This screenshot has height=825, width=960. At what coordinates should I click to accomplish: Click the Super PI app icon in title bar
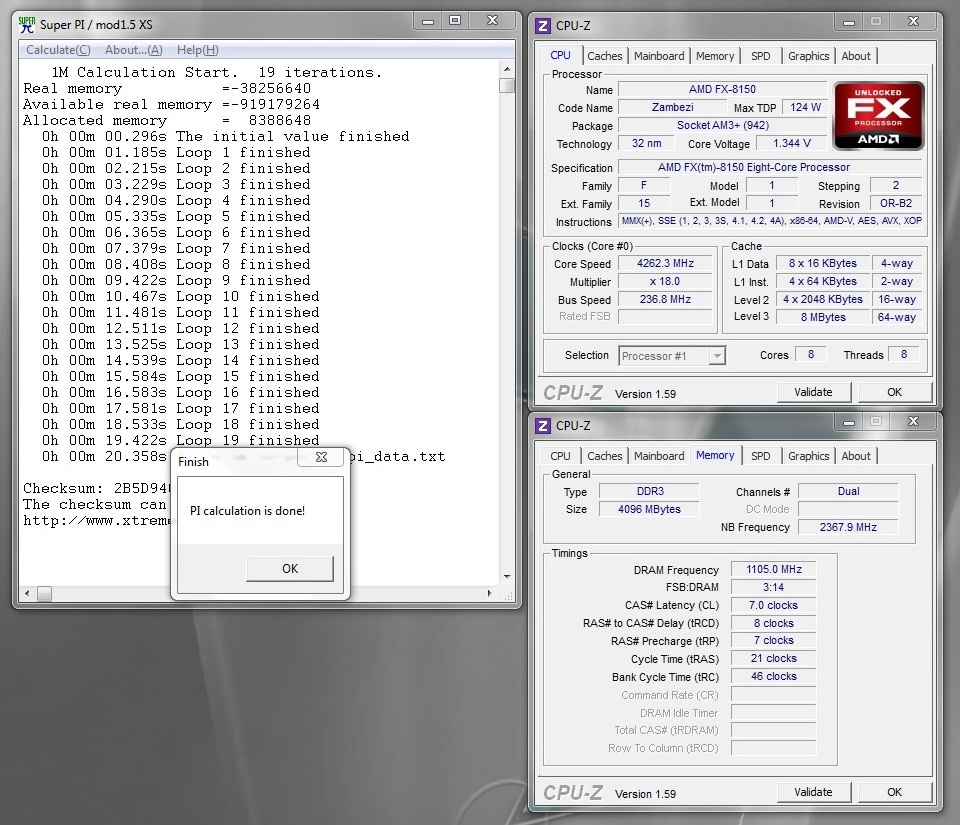click(27, 24)
